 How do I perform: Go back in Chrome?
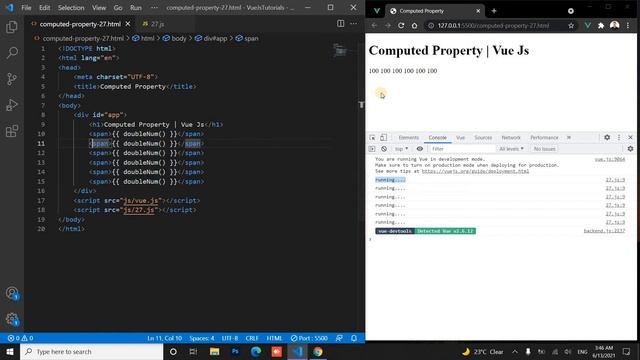(374, 25)
